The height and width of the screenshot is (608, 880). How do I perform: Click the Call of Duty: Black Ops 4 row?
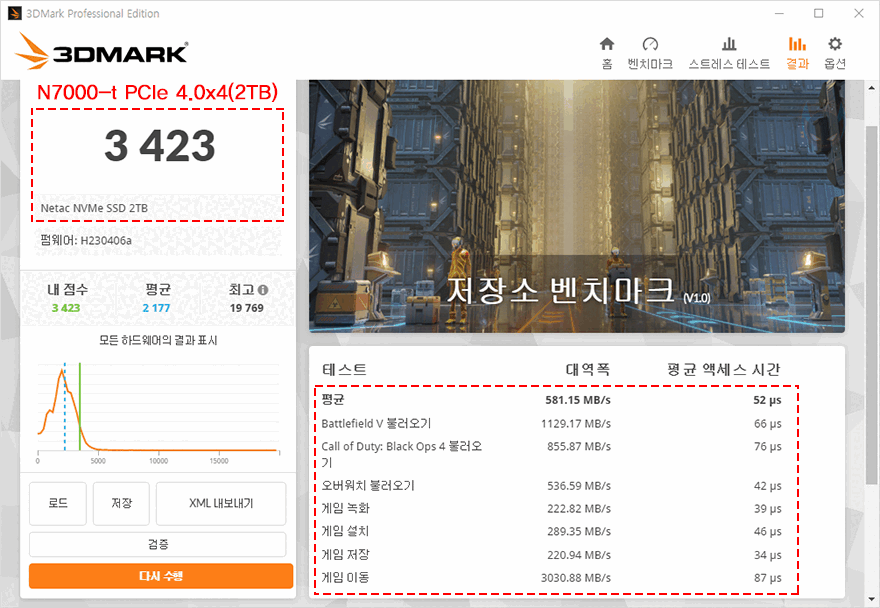coord(551,454)
